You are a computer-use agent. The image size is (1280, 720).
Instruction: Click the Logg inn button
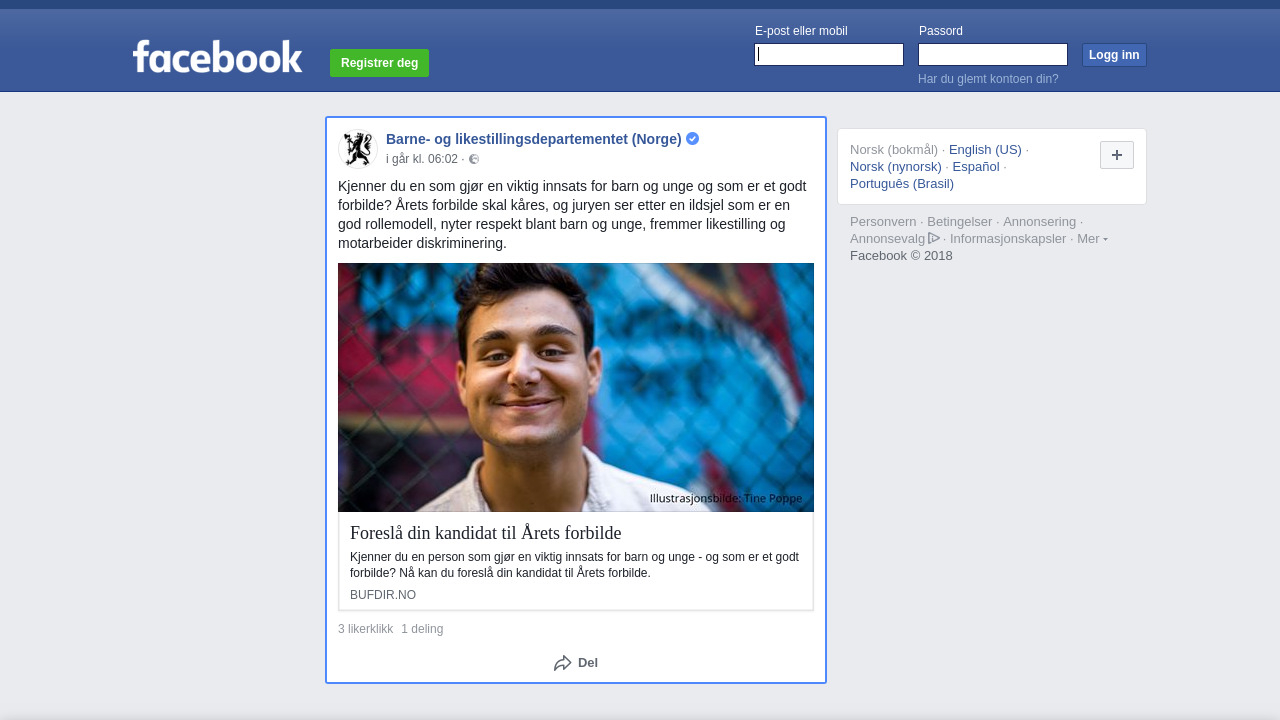[1114, 55]
